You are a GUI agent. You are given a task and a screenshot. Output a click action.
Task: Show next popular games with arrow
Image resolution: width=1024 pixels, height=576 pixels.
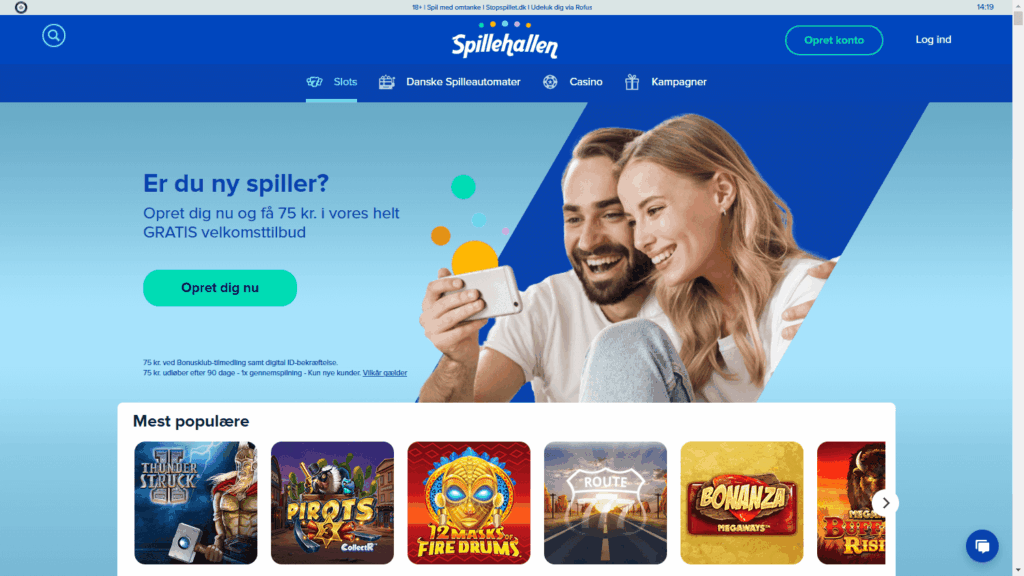point(886,503)
